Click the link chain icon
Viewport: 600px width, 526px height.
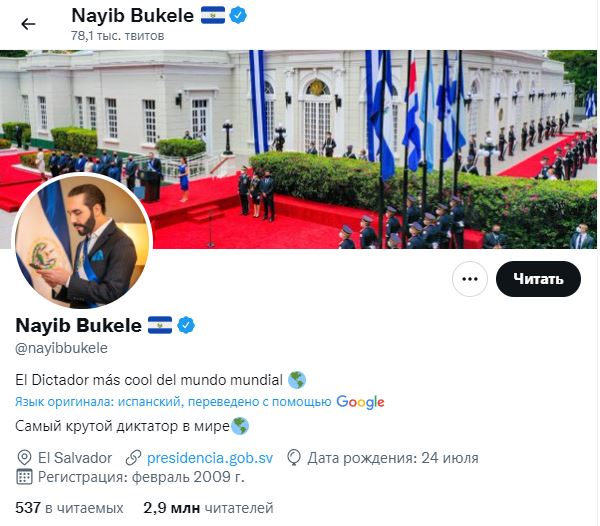tap(134, 458)
